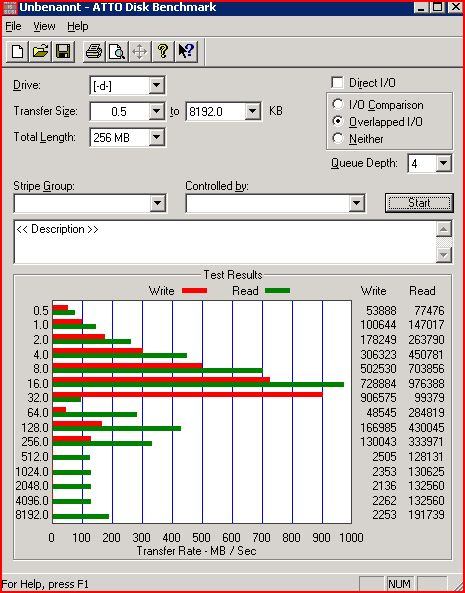465x593 pixels.
Task: Click the ATTO application icon in title bar
Action: (x=9, y=8)
